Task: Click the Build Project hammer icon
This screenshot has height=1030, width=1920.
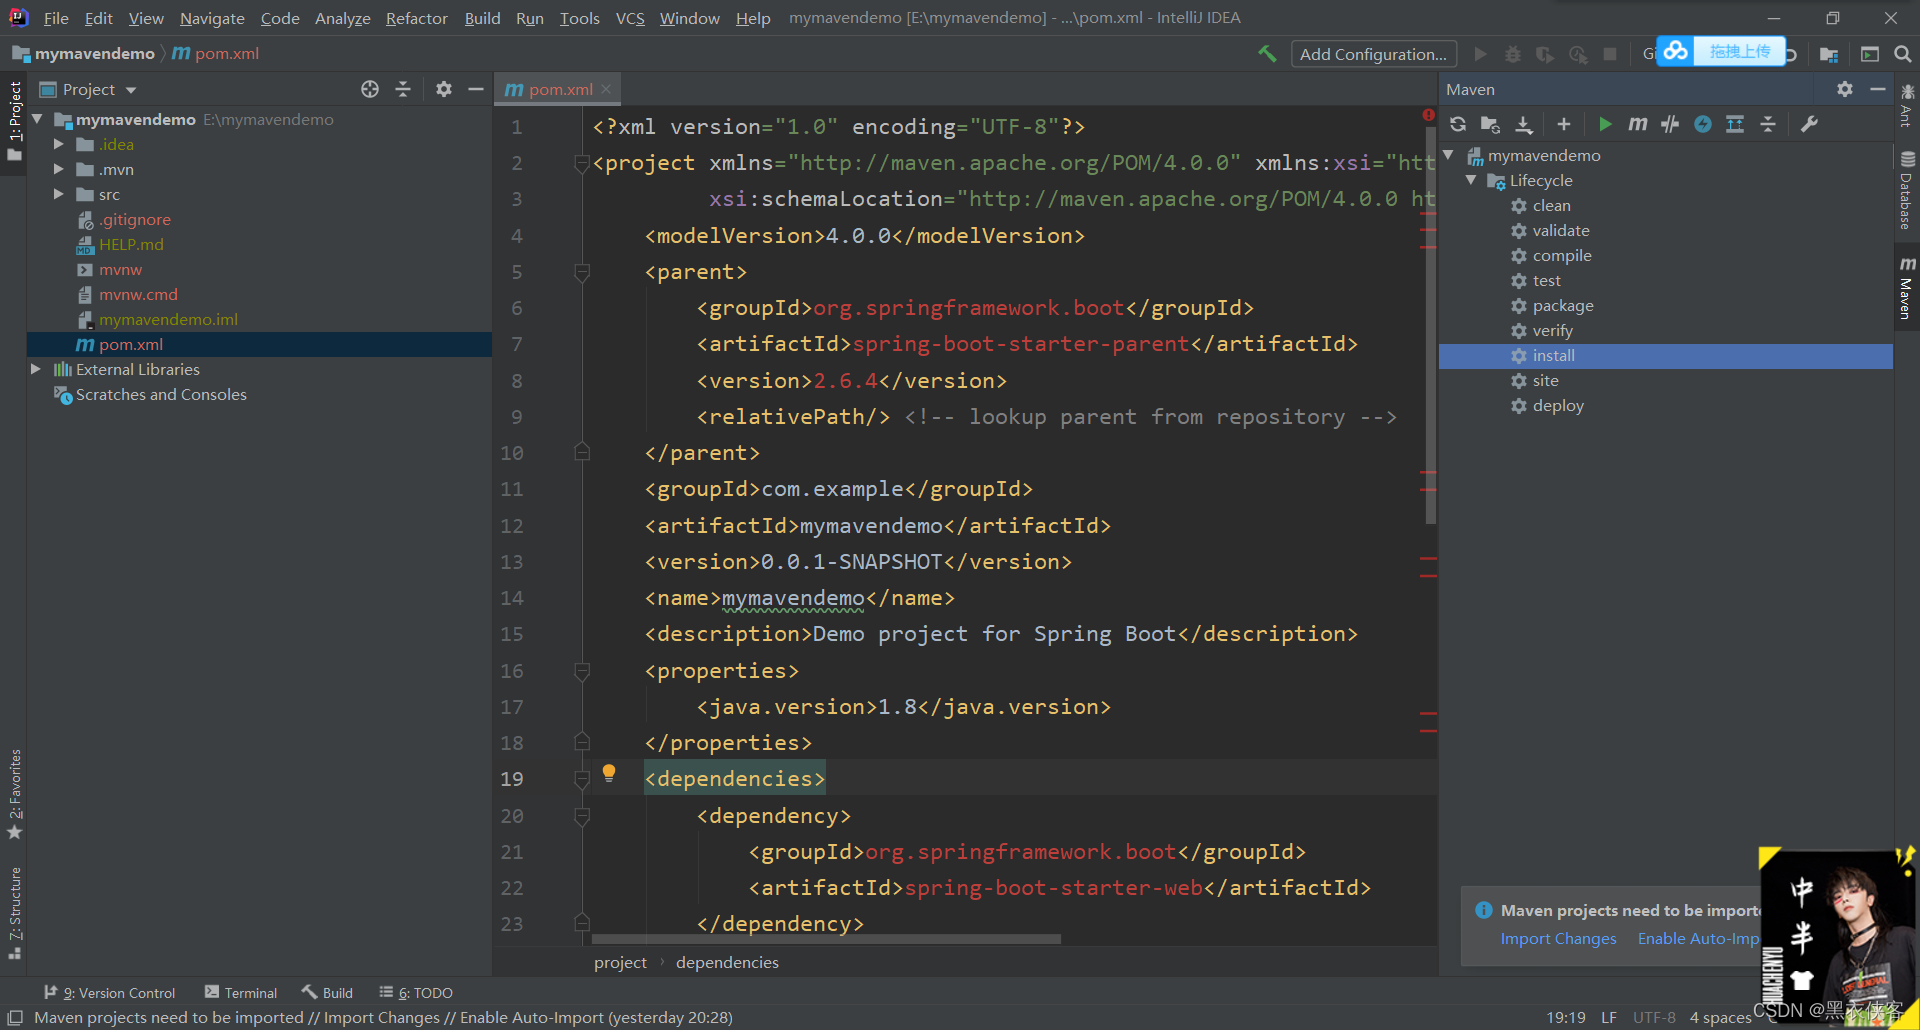Action: [1267, 54]
